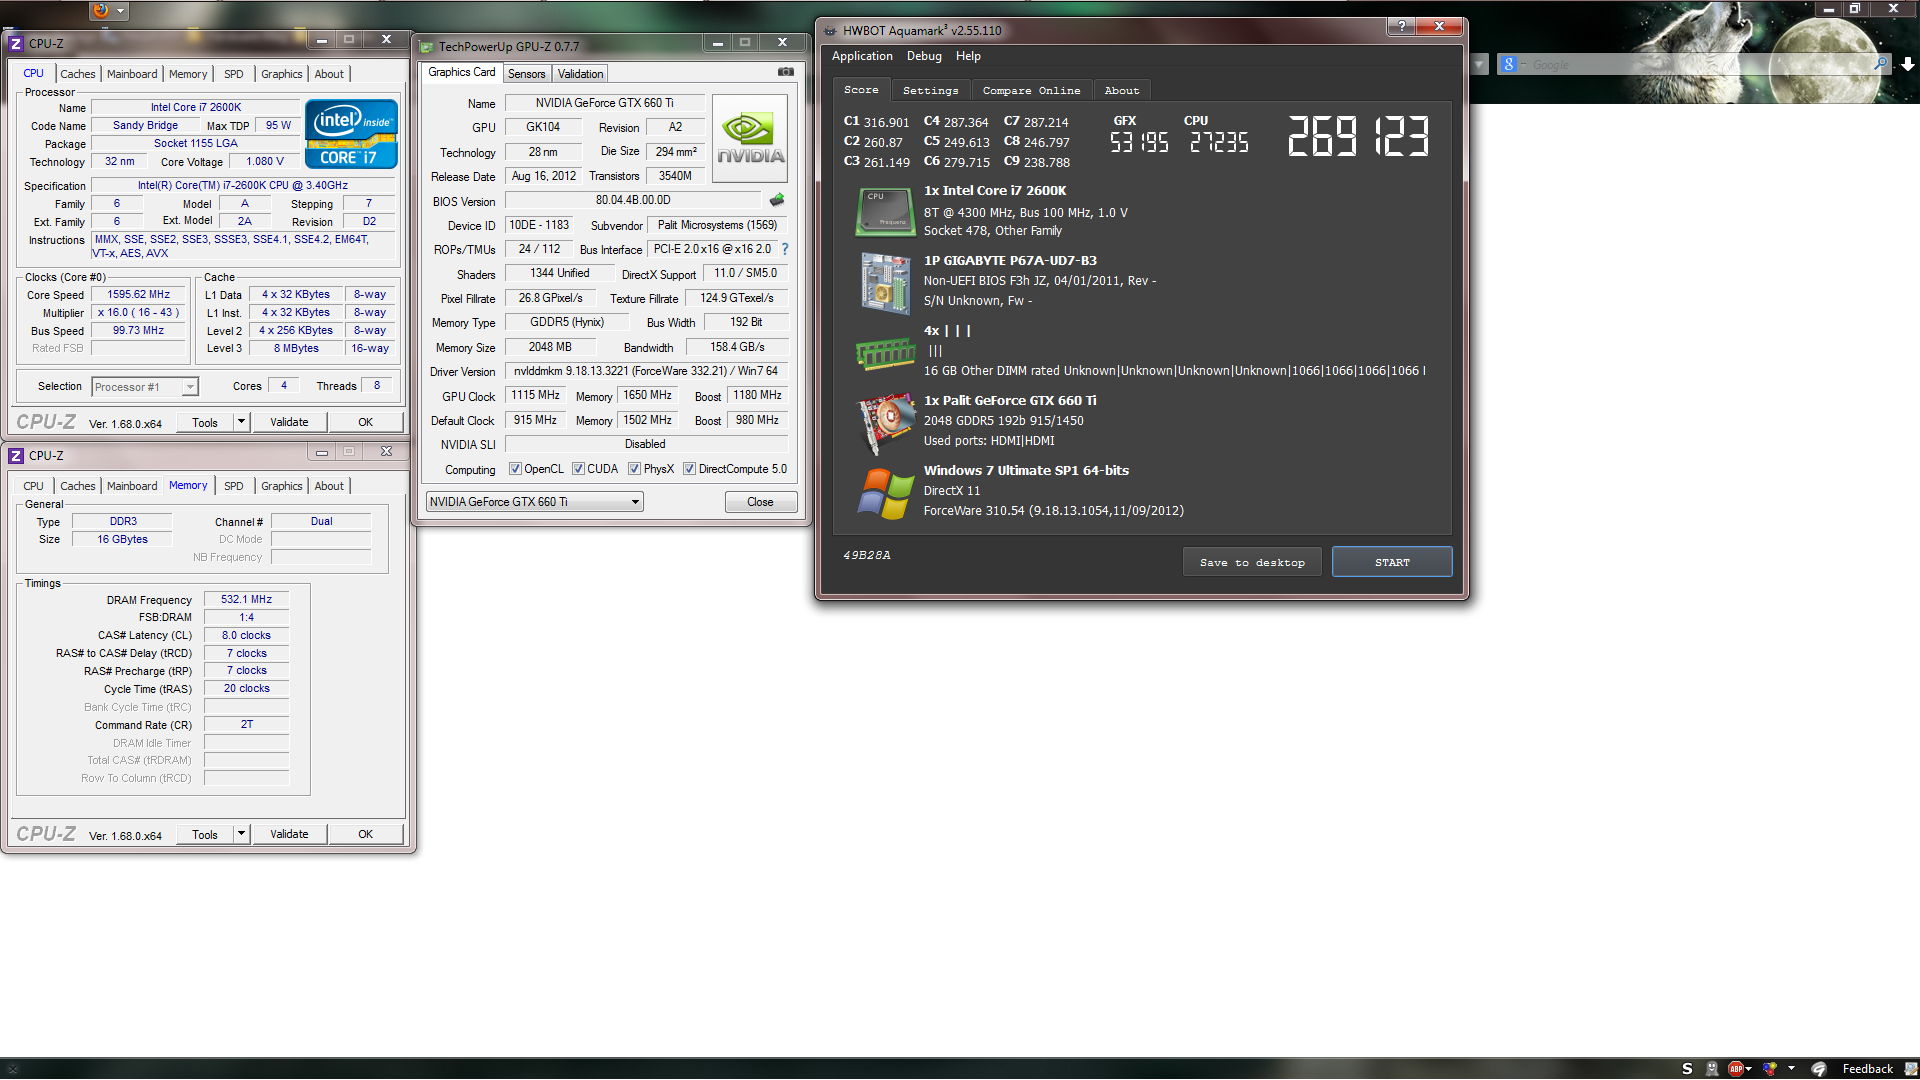Viewport: 1920px width, 1080px height.
Task: Click the Google search magnifier icon
Action: tap(1880, 64)
